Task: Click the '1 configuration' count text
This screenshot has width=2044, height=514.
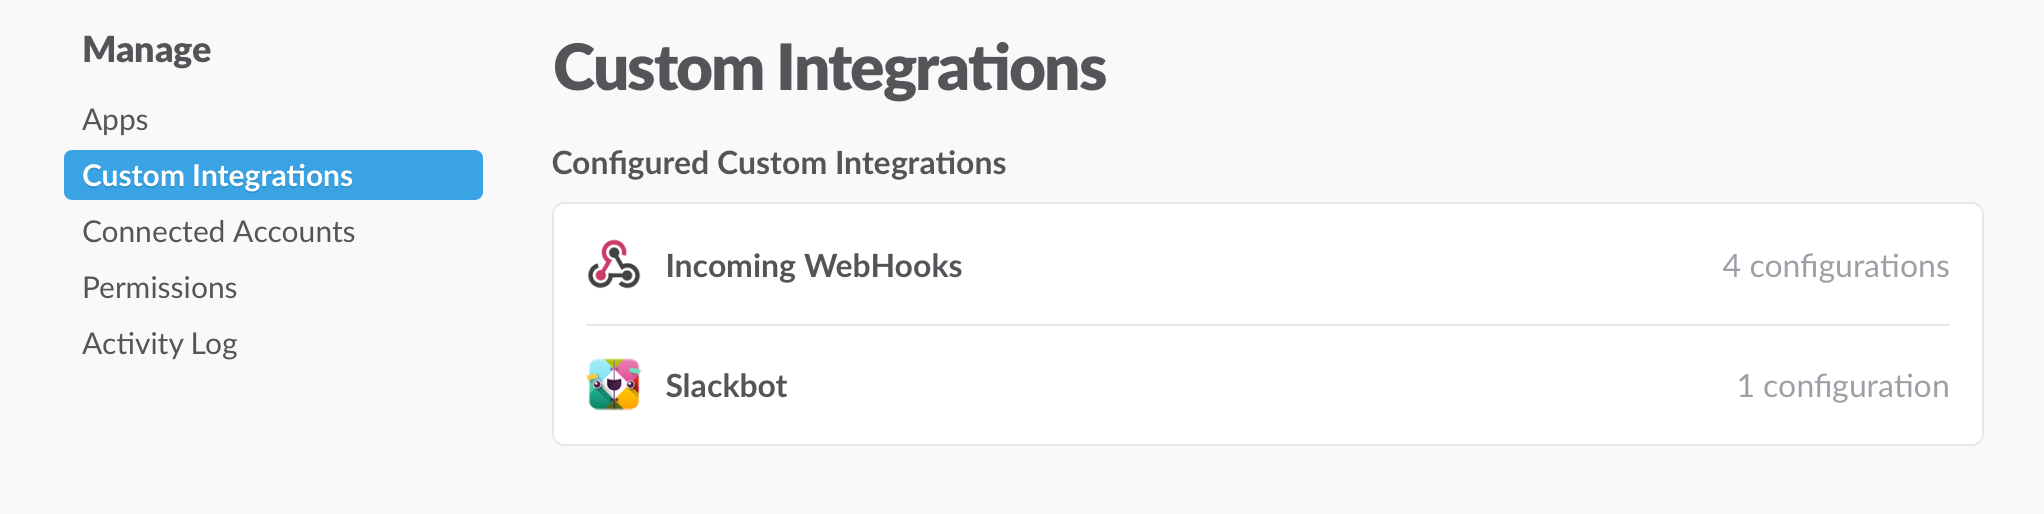Action: coord(1842,386)
